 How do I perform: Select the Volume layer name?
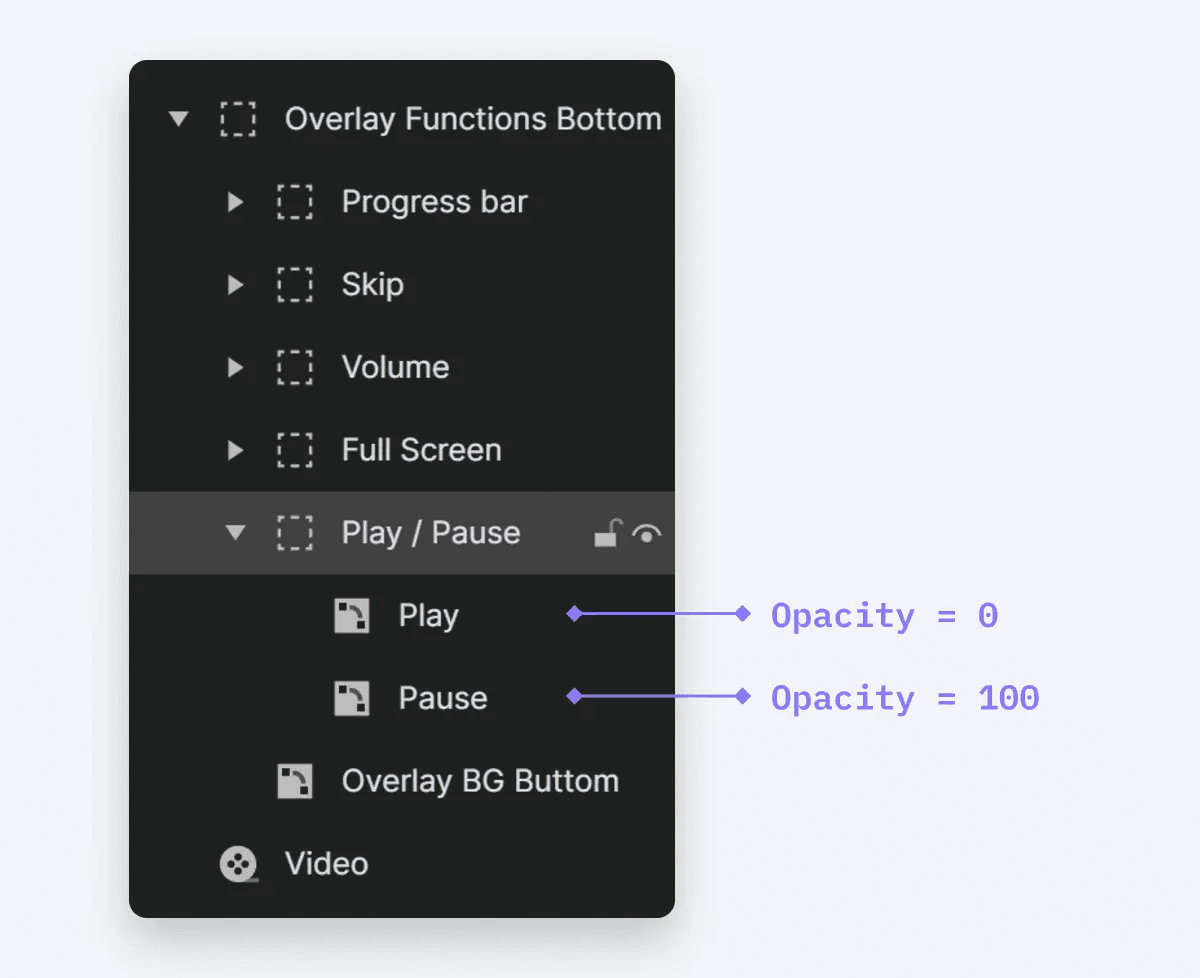[x=395, y=368]
